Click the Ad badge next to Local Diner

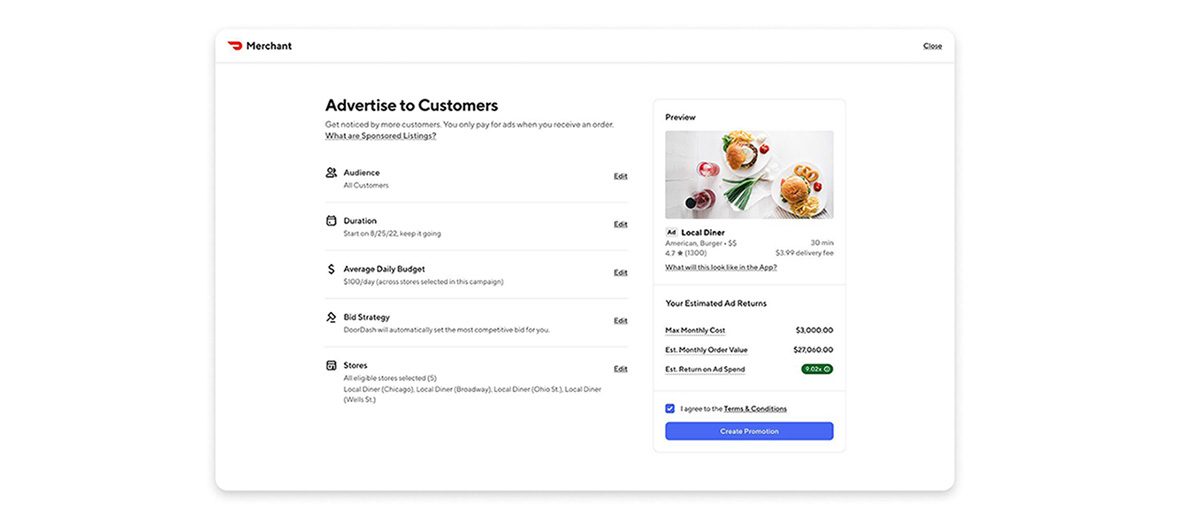pos(671,232)
